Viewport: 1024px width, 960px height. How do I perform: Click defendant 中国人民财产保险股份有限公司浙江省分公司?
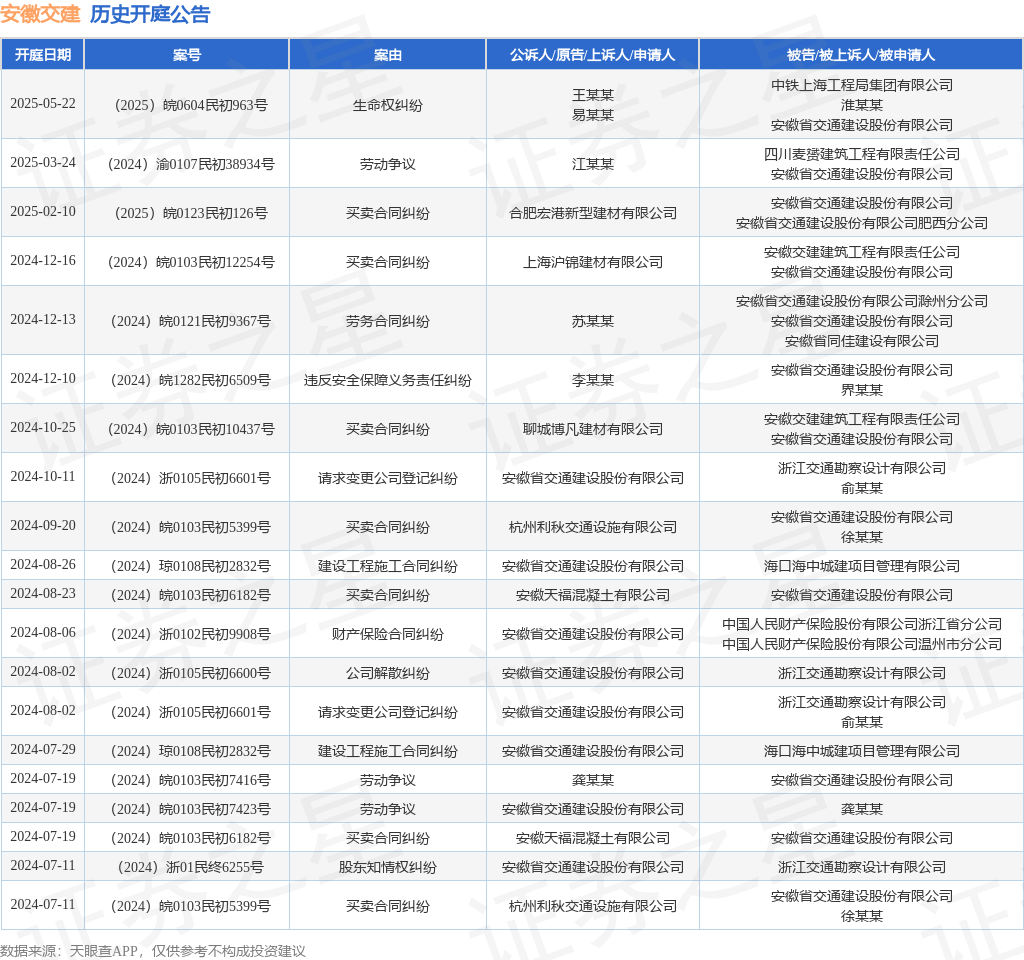click(861, 624)
